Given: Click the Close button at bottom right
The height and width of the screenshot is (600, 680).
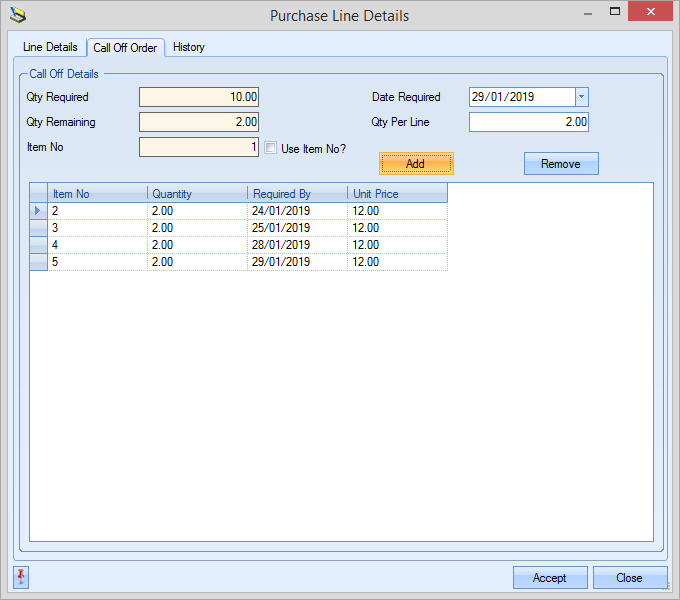Looking at the screenshot, I should (x=629, y=578).
